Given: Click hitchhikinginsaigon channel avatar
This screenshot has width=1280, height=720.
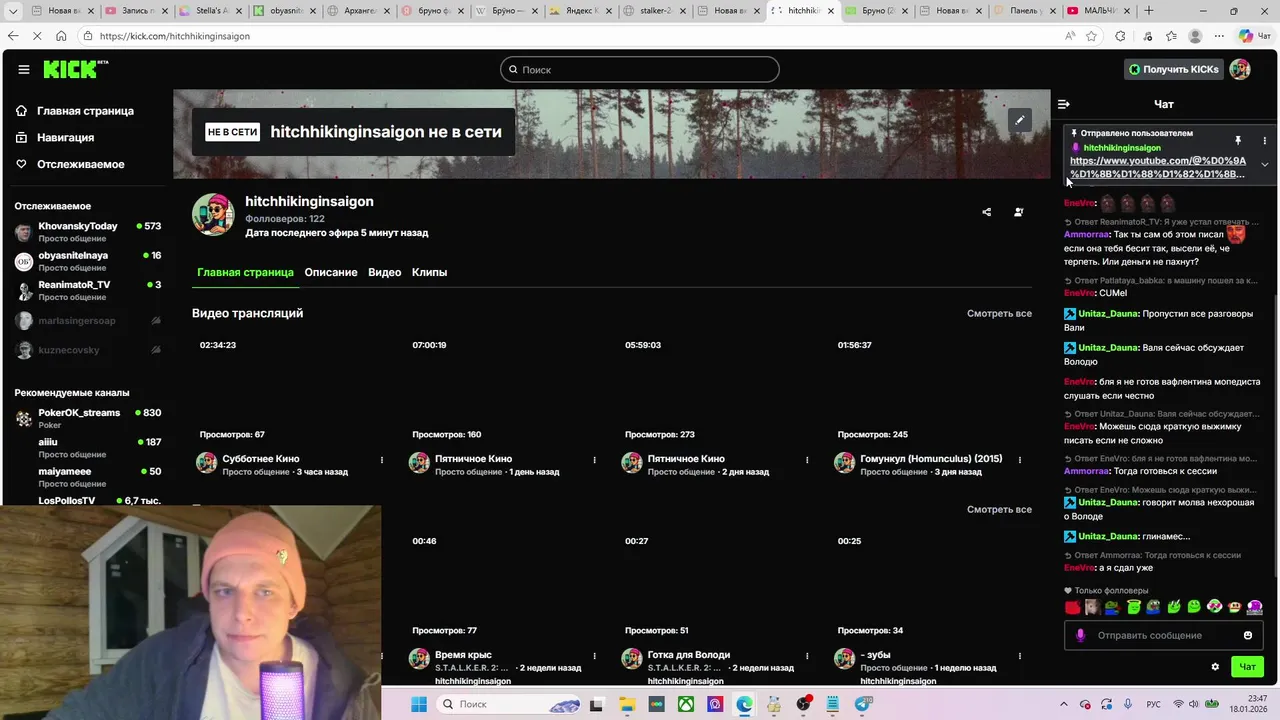Looking at the screenshot, I should pyautogui.click(x=213, y=214).
